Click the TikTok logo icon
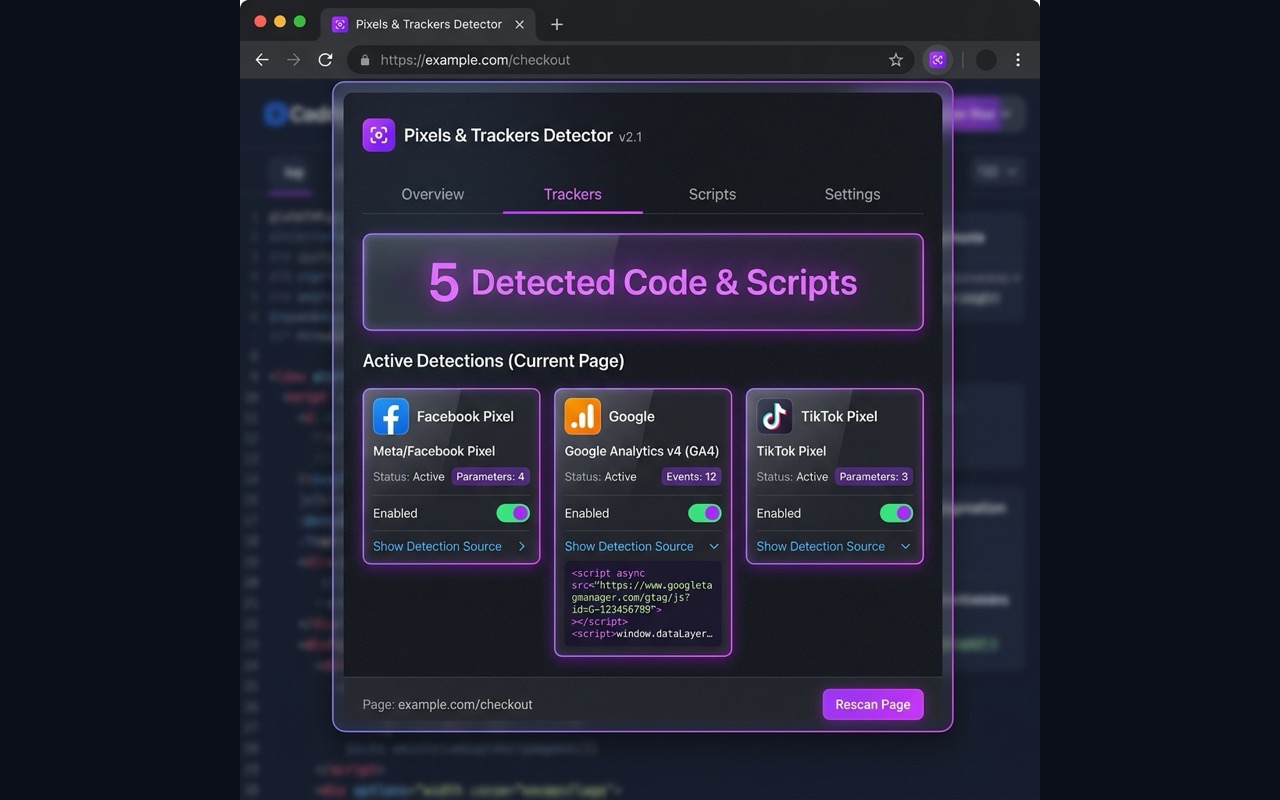1280x800 pixels. pyautogui.click(x=774, y=416)
